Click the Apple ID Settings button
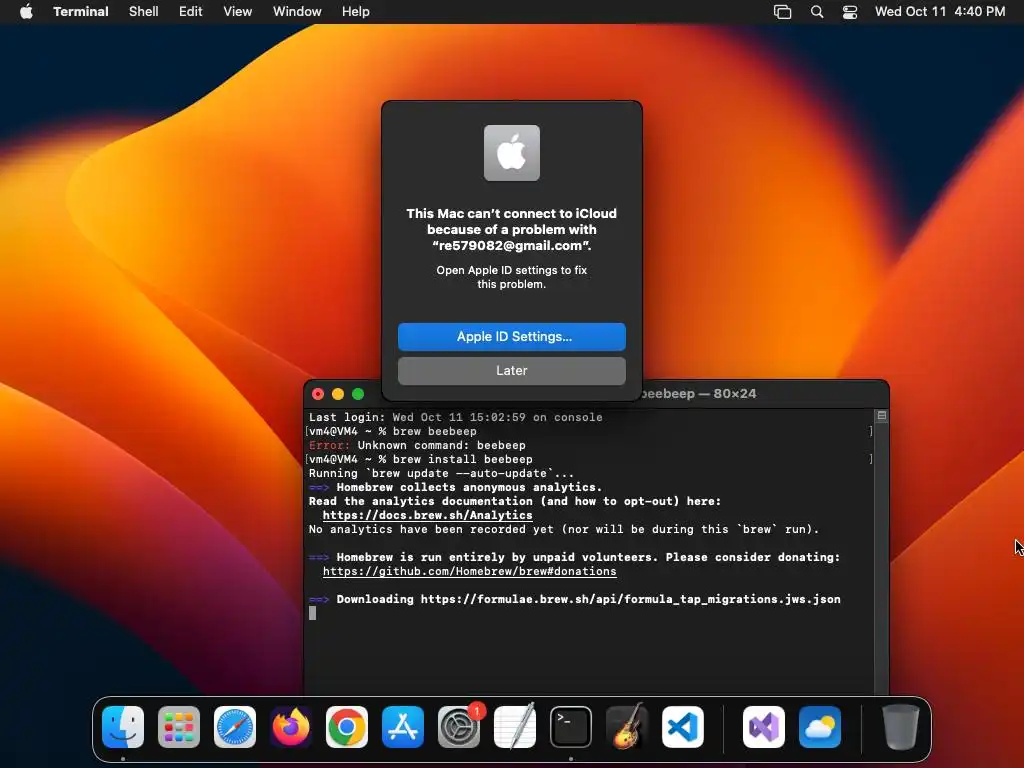Screen dimensions: 1024x768 point(512,336)
